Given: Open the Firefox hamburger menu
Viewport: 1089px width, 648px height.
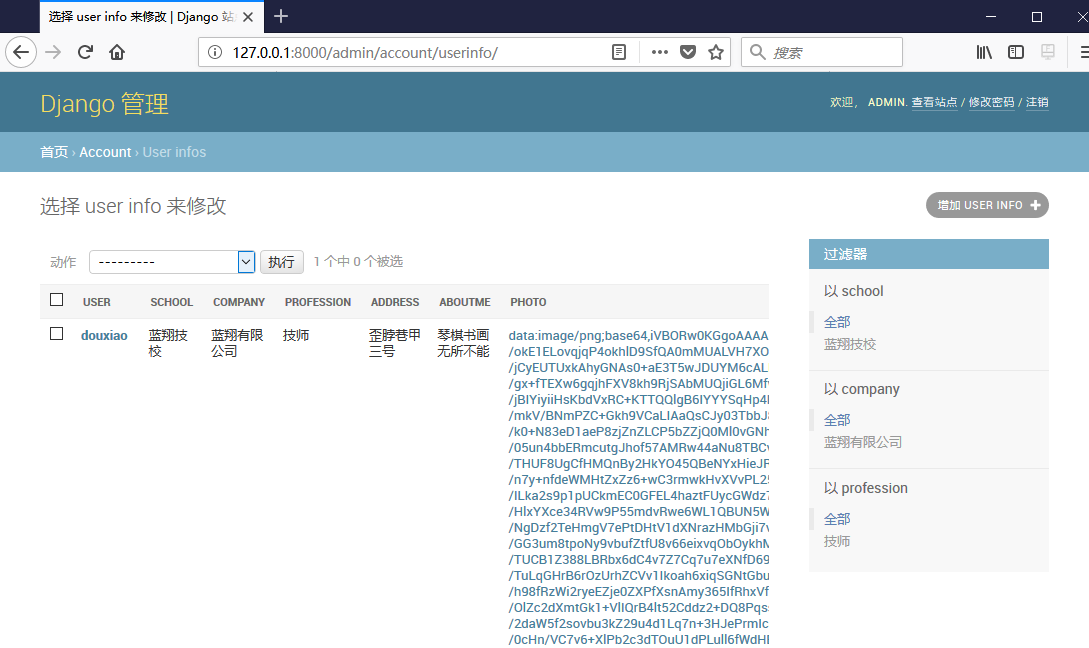Looking at the screenshot, I should pos(1083,52).
